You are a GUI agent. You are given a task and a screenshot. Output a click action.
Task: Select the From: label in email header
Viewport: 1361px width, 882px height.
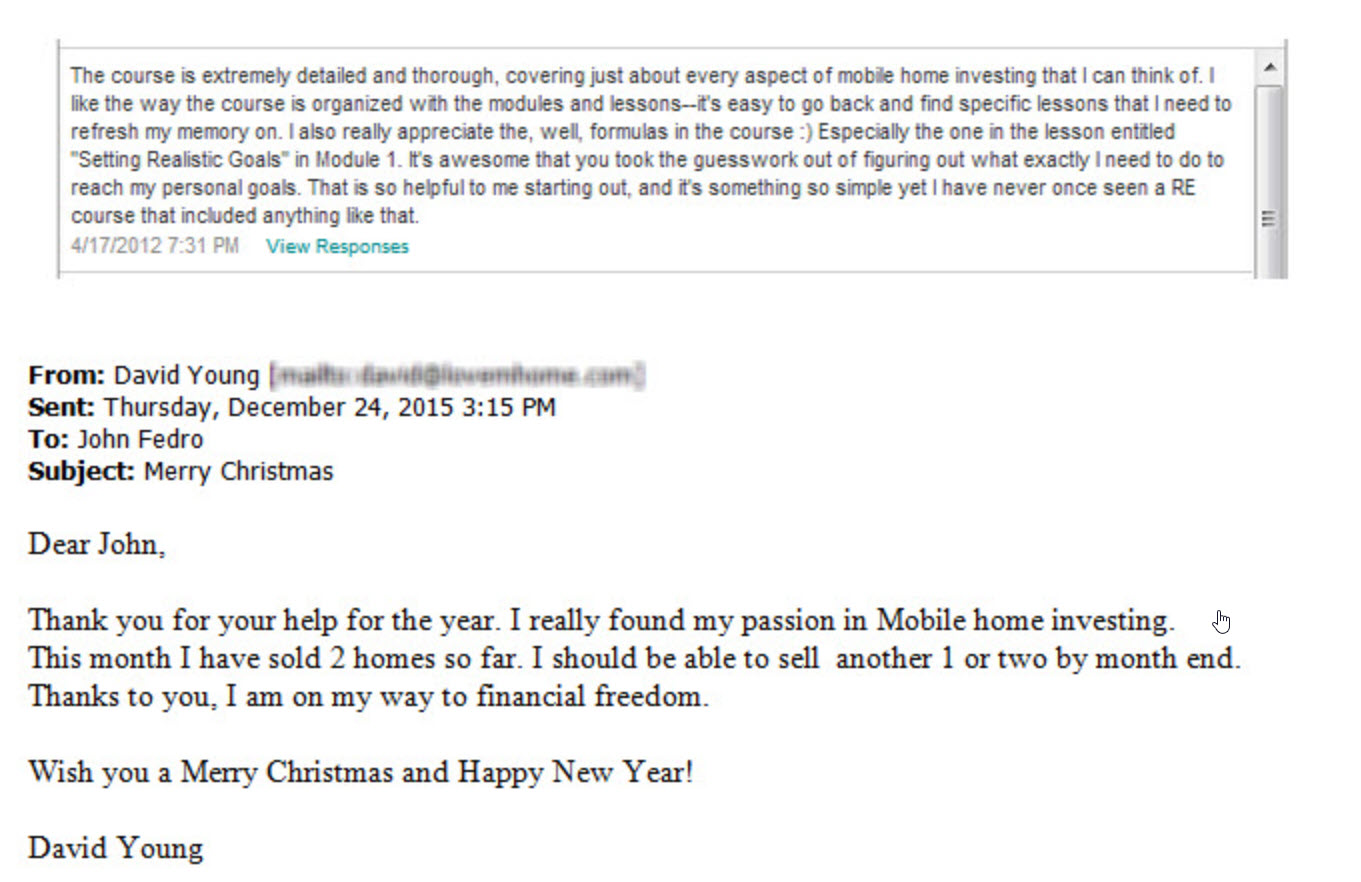66,376
